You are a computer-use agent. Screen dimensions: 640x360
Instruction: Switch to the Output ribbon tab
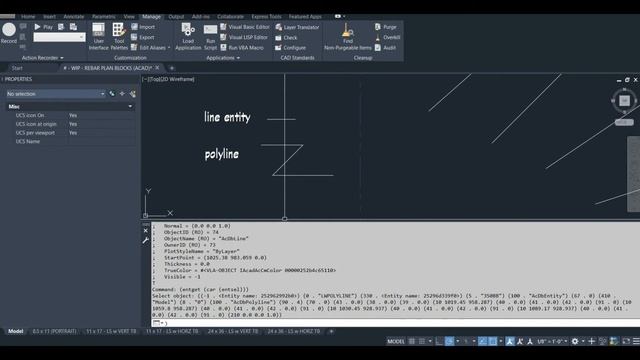176,17
